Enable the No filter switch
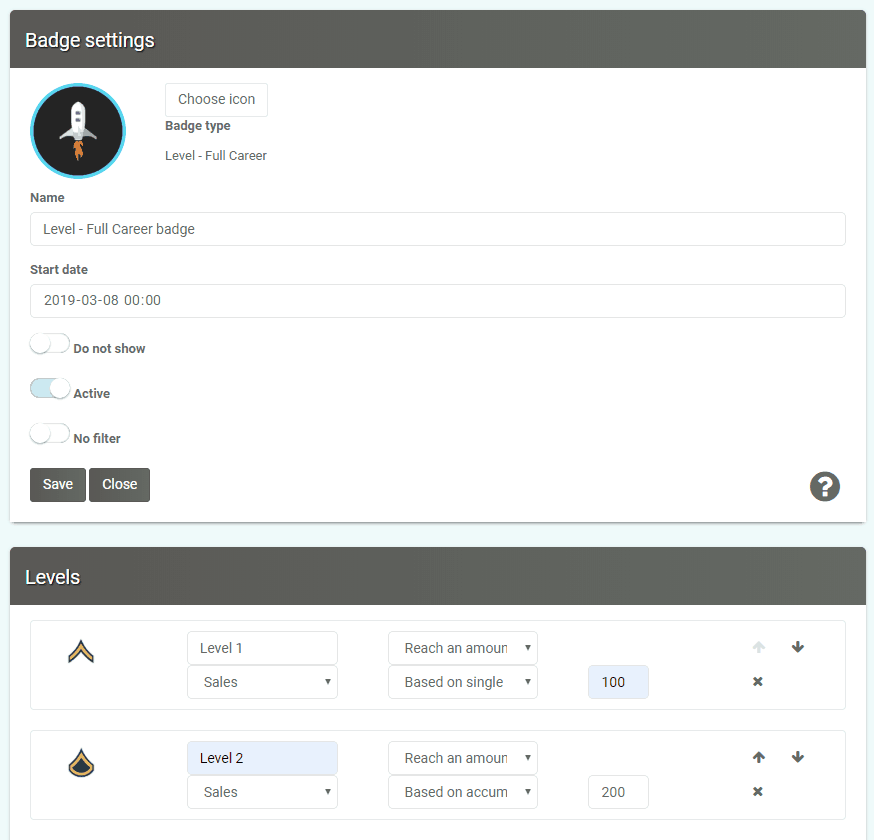This screenshot has height=840, width=874. click(x=50, y=433)
